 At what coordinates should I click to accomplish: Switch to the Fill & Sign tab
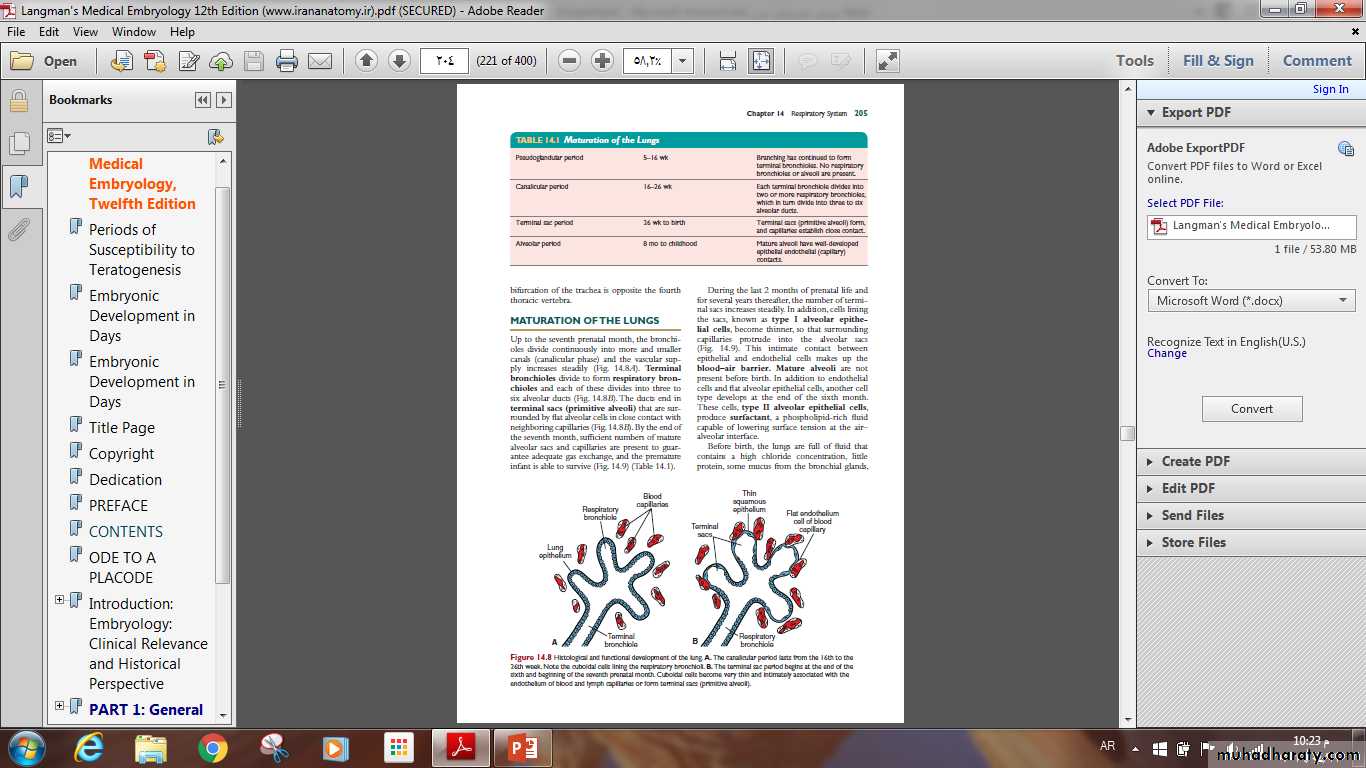(1218, 61)
